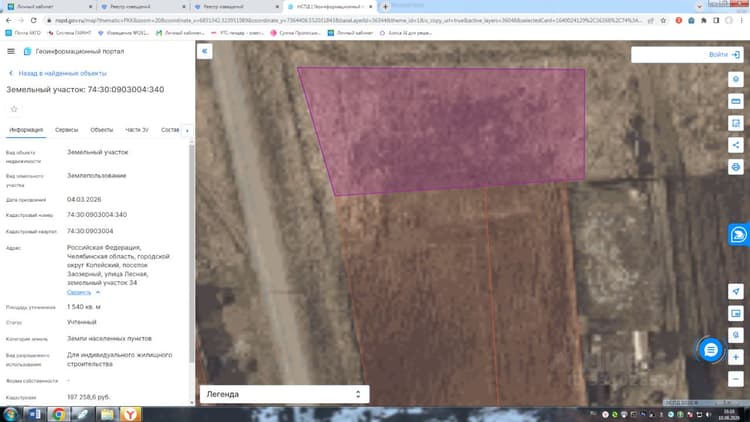Collapse the left information panel with double-arrow button

tap(204, 51)
